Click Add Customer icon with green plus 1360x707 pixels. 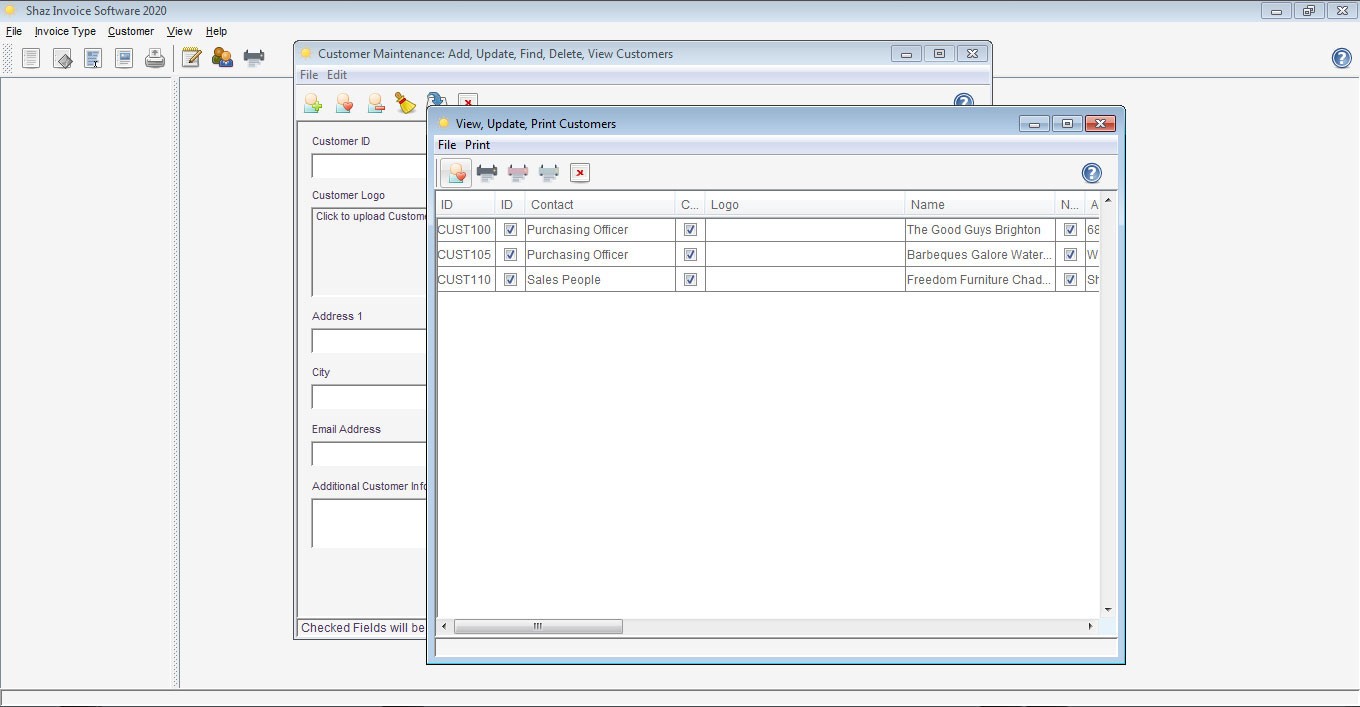(x=313, y=103)
